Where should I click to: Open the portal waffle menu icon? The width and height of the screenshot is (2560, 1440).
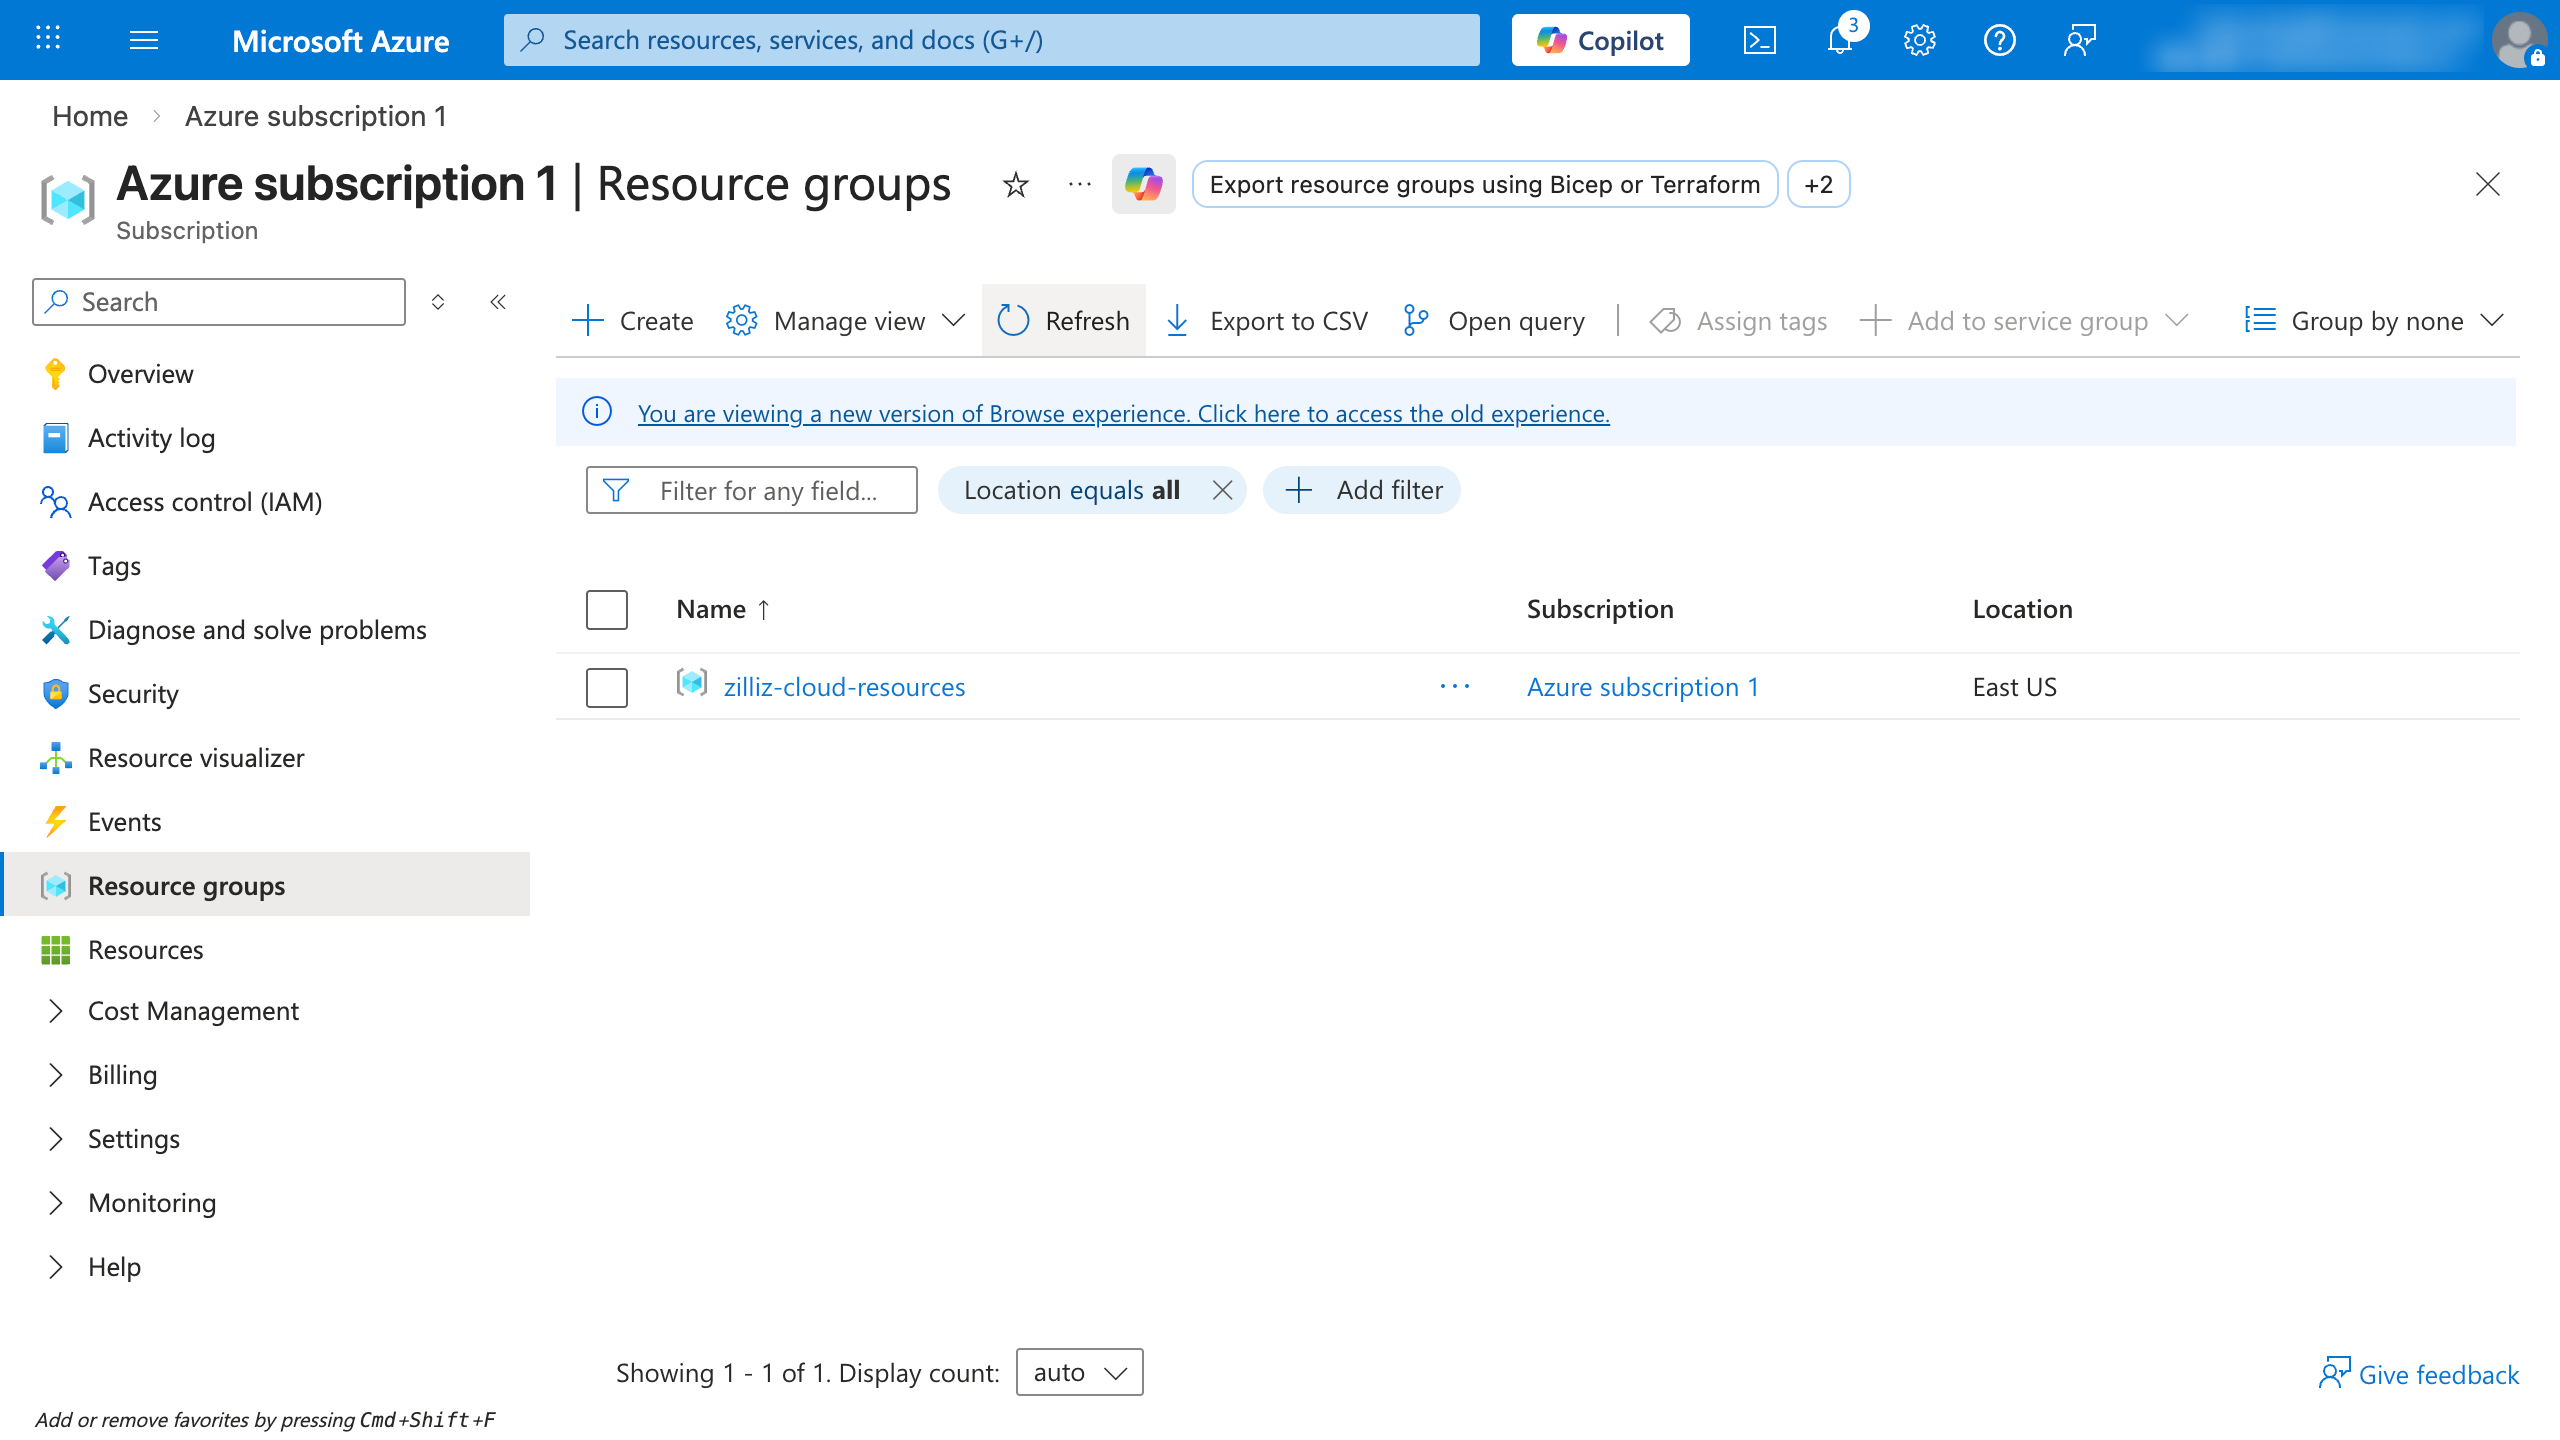(x=48, y=40)
